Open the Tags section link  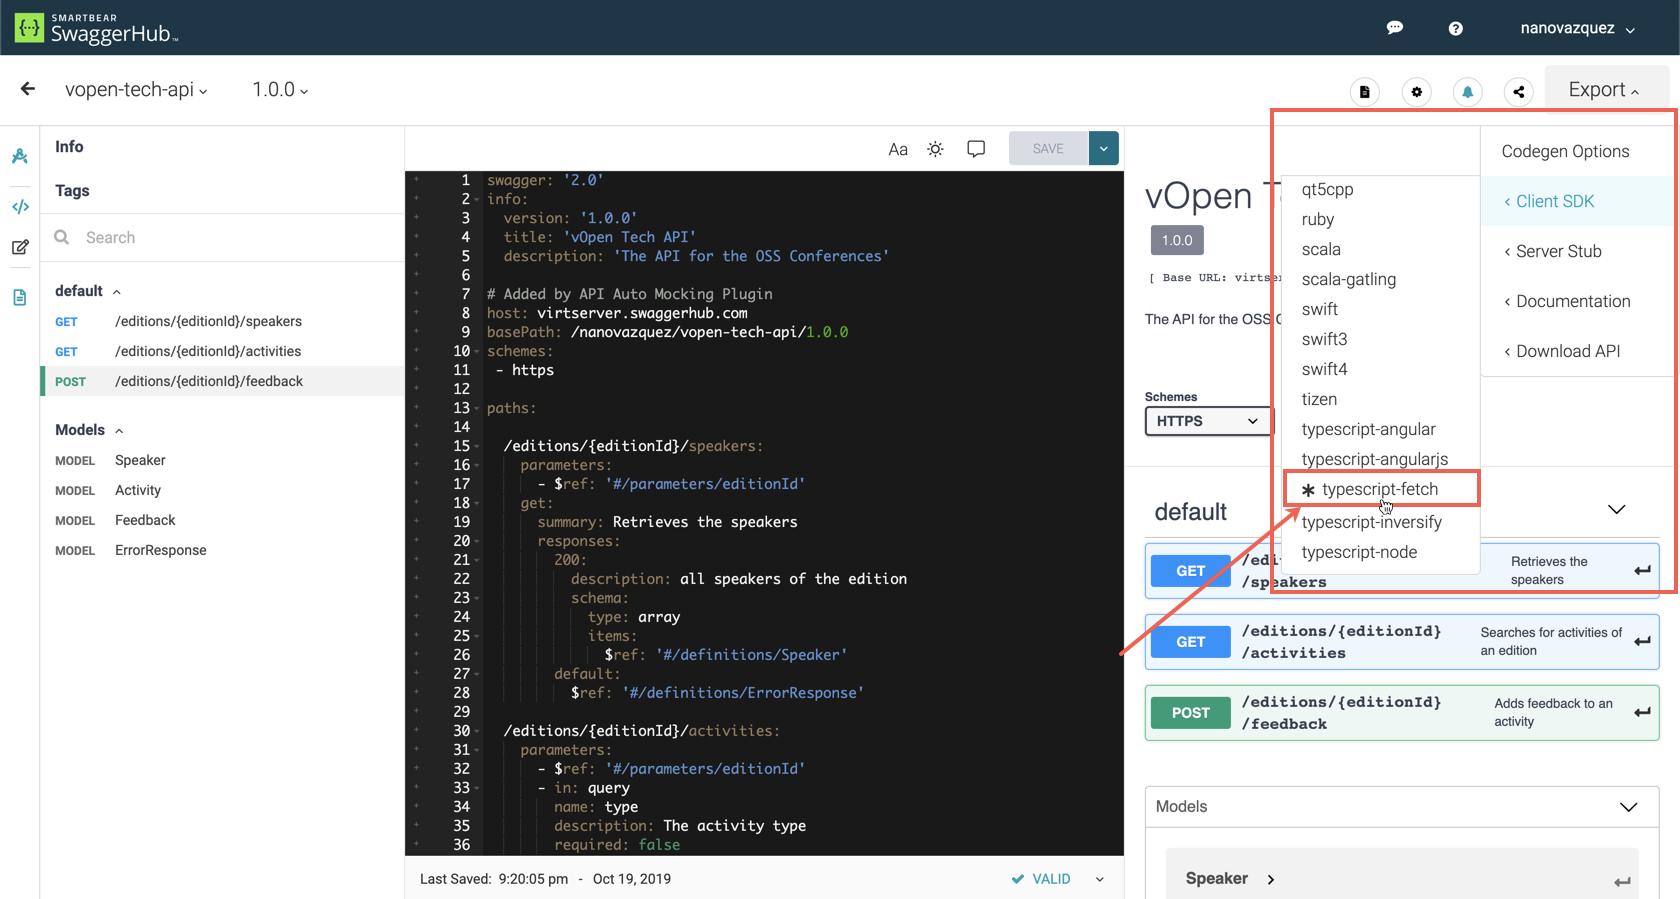coord(72,191)
